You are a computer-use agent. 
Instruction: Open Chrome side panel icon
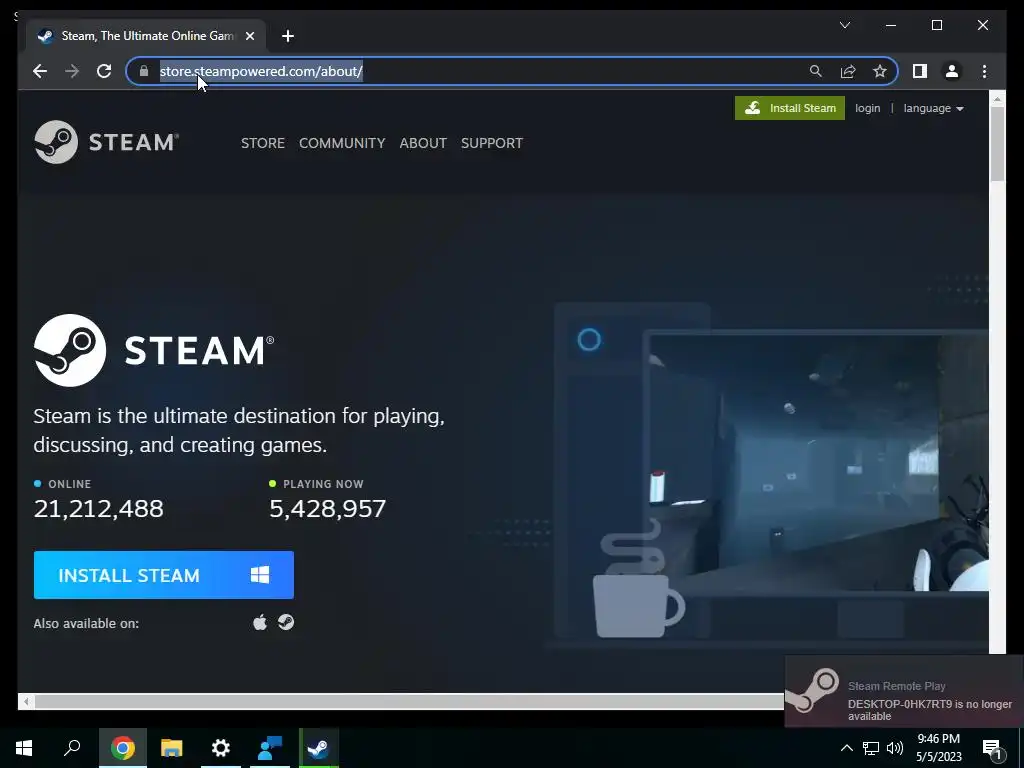tap(920, 71)
